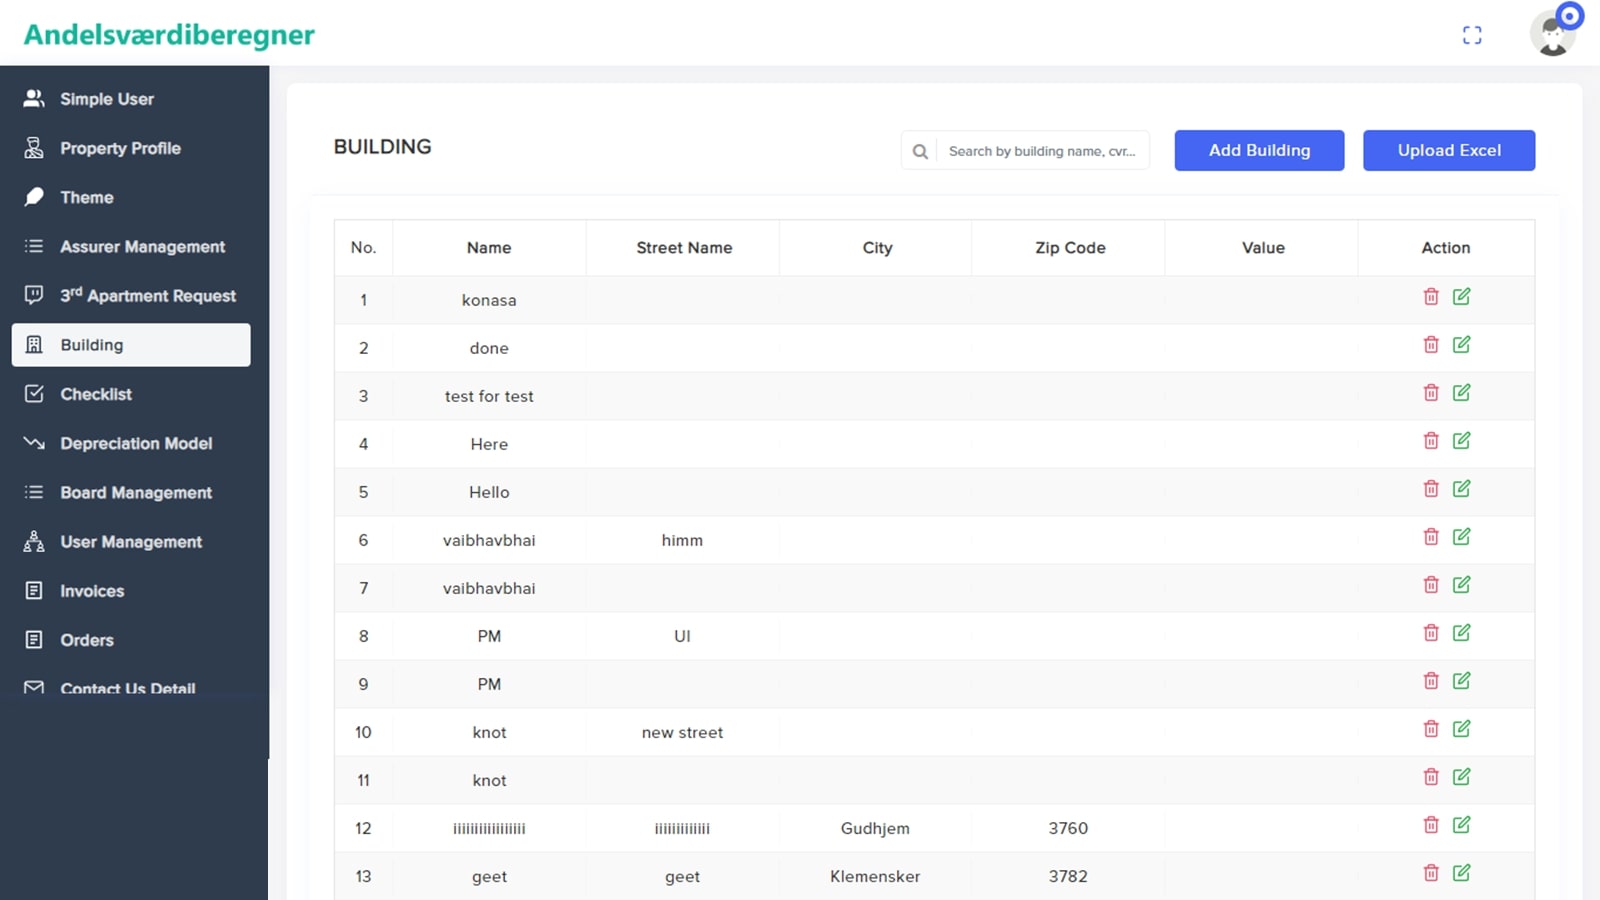Edit the test for test row
Image resolution: width=1600 pixels, height=900 pixels.
coord(1461,393)
